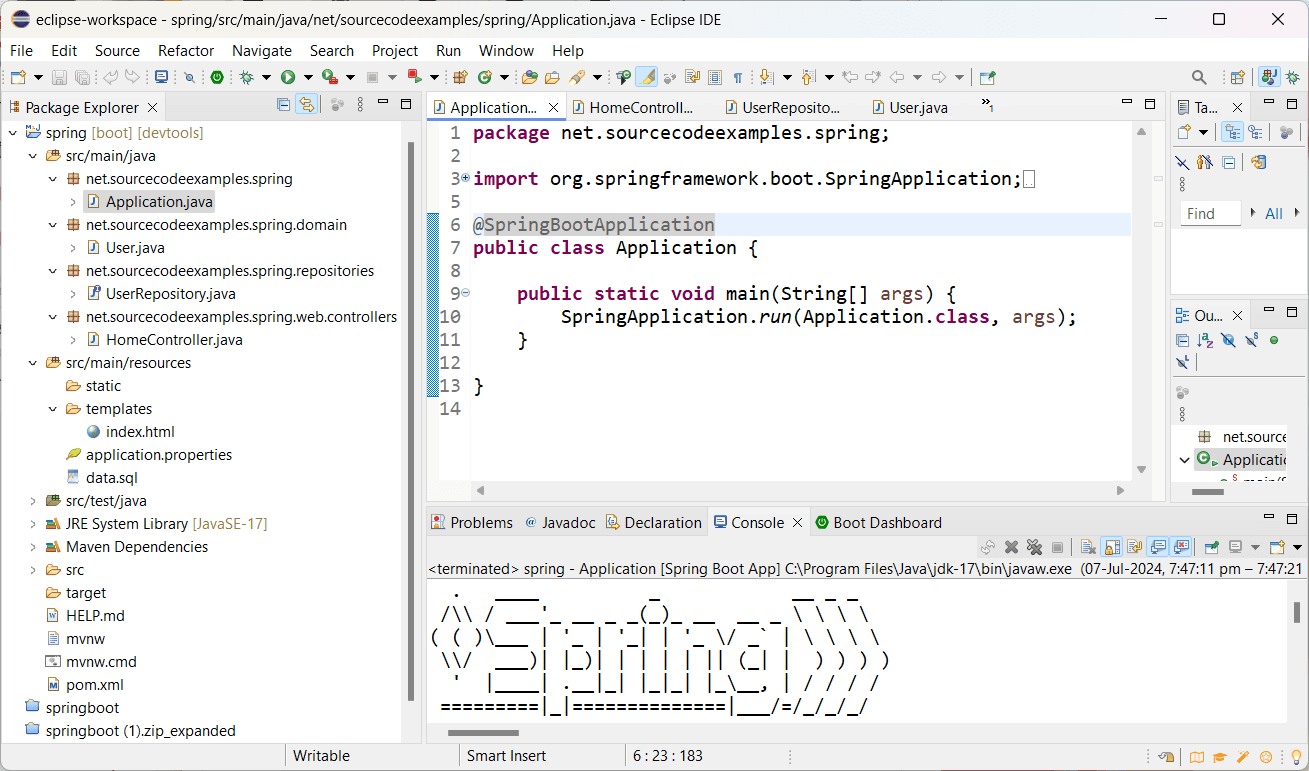The height and width of the screenshot is (771, 1309).
Task: Click the Open Type toolbar icon
Action: click(530, 77)
